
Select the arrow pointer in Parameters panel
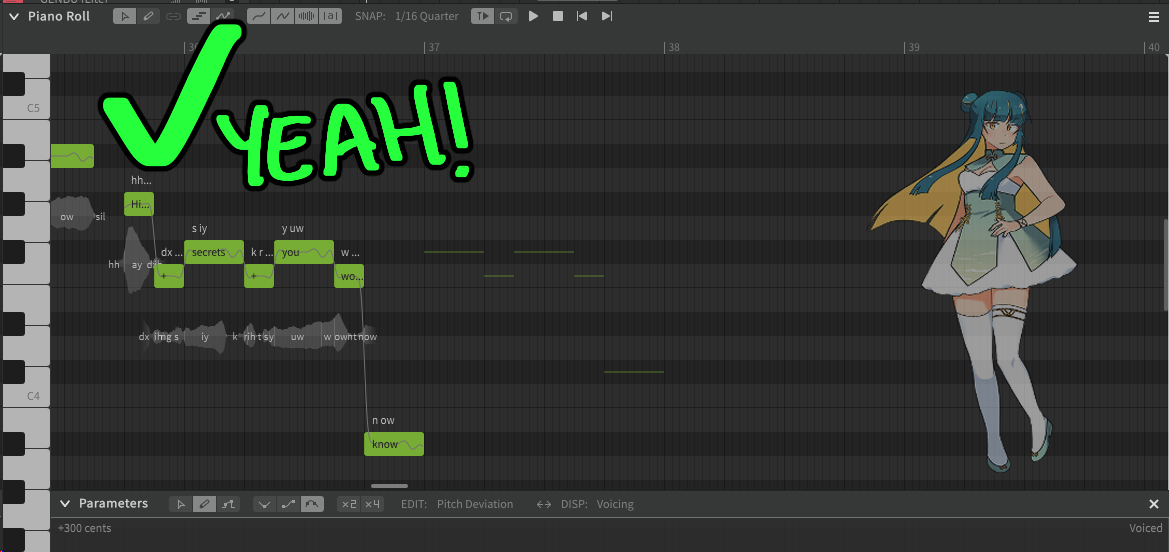click(x=181, y=504)
